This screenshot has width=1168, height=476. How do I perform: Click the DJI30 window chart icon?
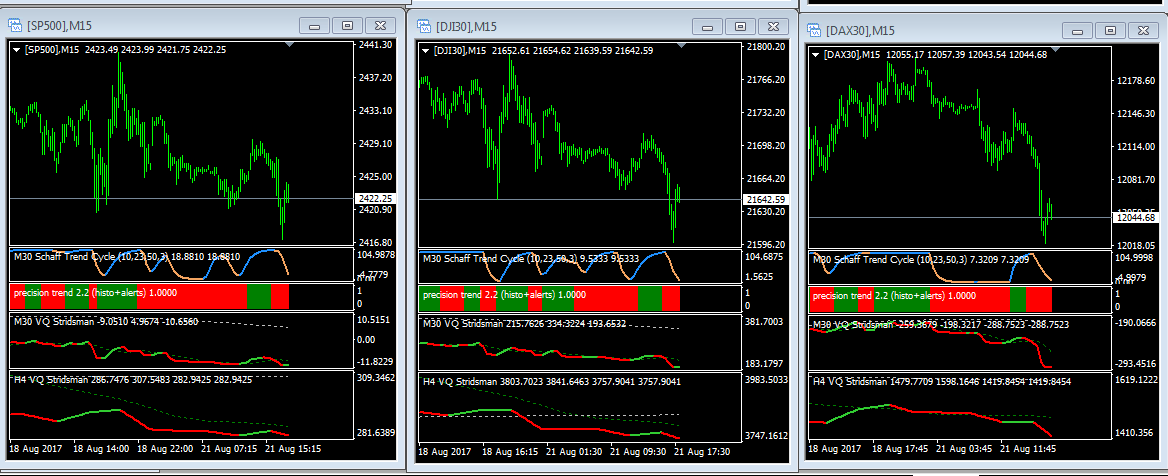point(424,26)
